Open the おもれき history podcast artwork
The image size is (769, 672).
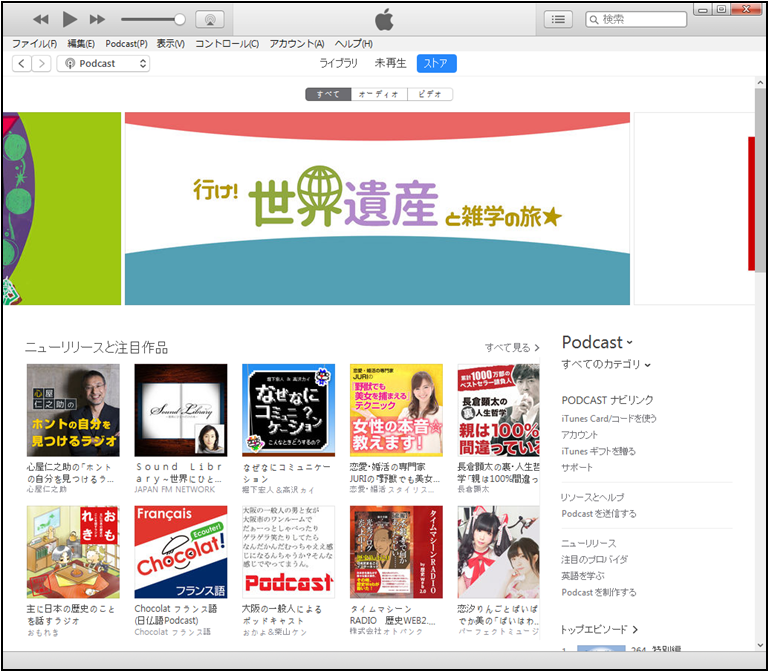pyautogui.click(x=73, y=552)
